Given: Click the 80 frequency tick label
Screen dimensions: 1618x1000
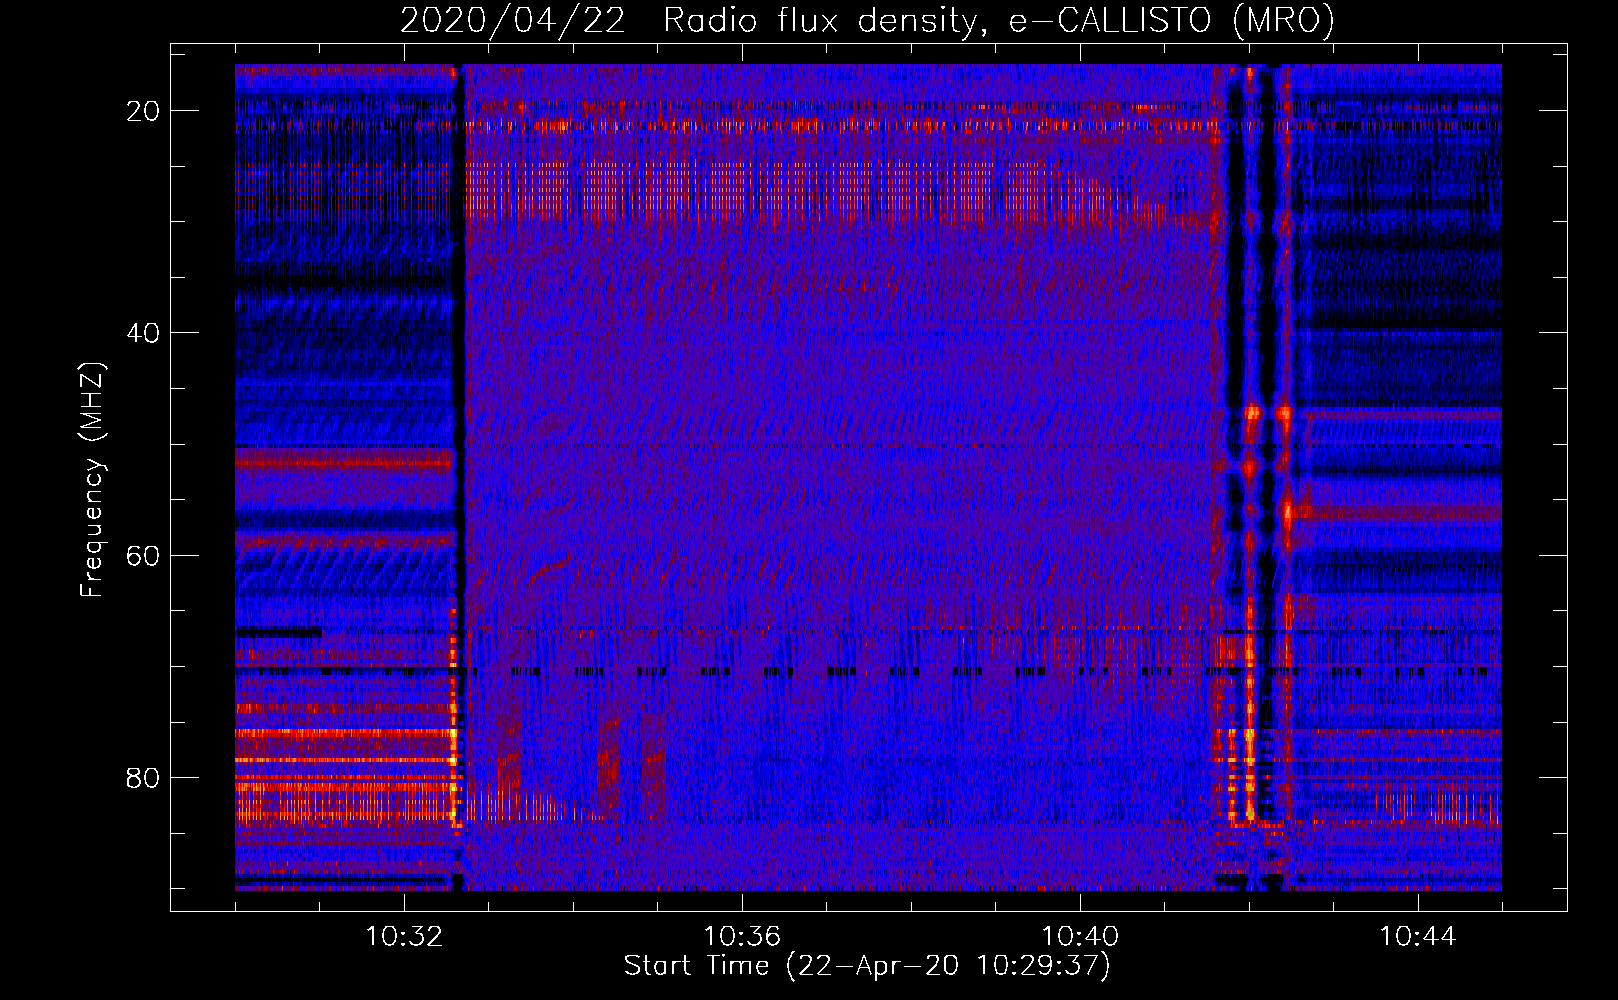Looking at the screenshot, I should pyautogui.click(x=143, y=777).
